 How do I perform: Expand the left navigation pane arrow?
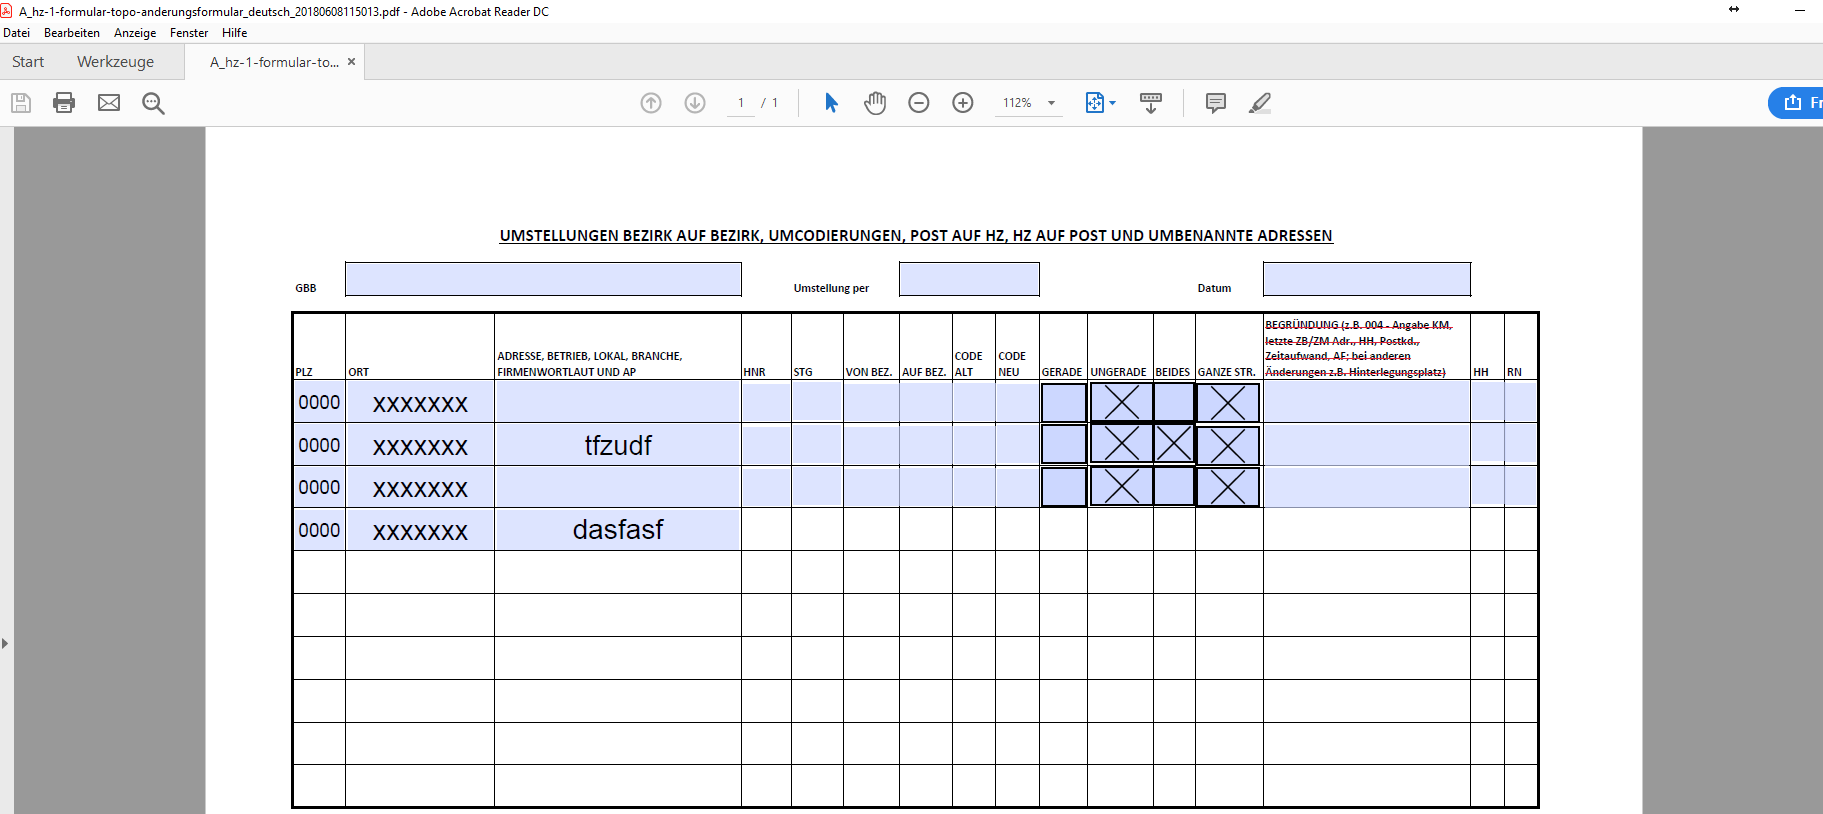pos(5,643)
